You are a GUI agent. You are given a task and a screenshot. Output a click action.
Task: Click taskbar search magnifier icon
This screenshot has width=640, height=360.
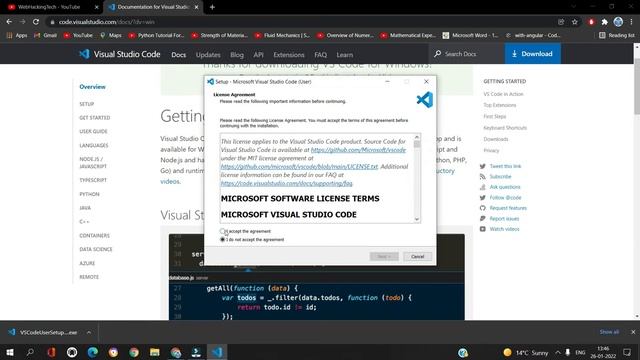(30, 352)
